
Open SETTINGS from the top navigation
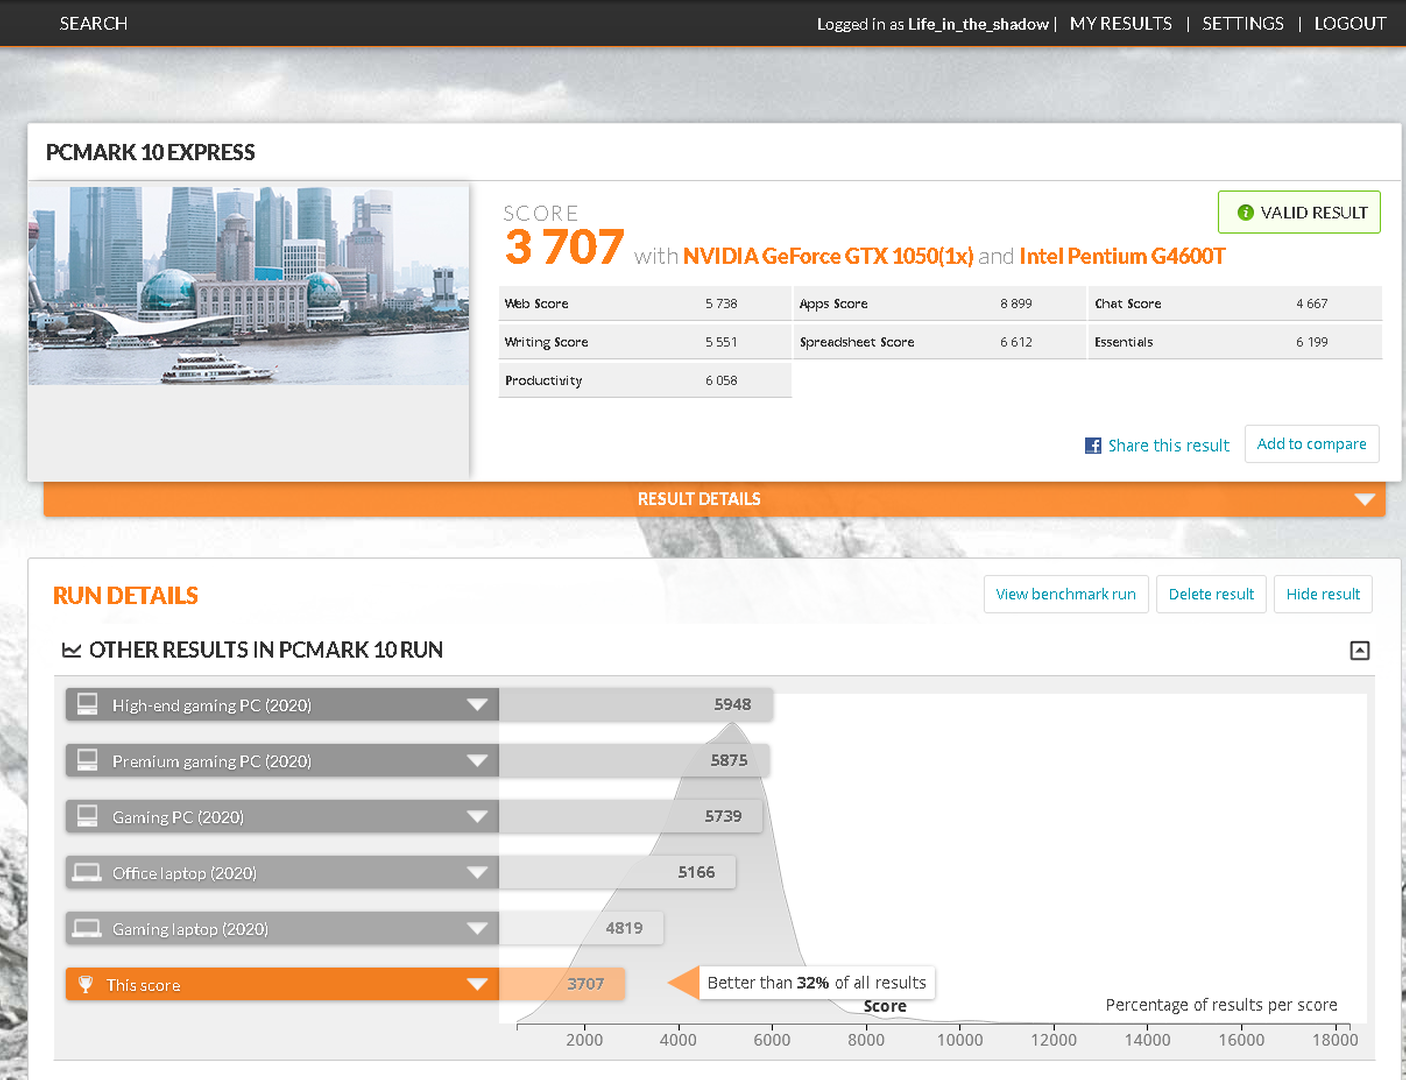click(1243, 23)
